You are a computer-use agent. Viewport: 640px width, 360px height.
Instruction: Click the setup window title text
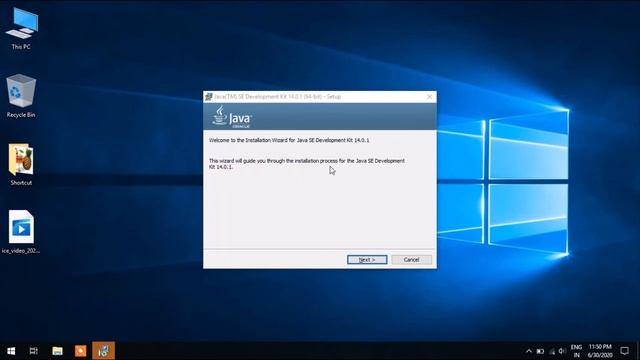(x=278, y=97)
